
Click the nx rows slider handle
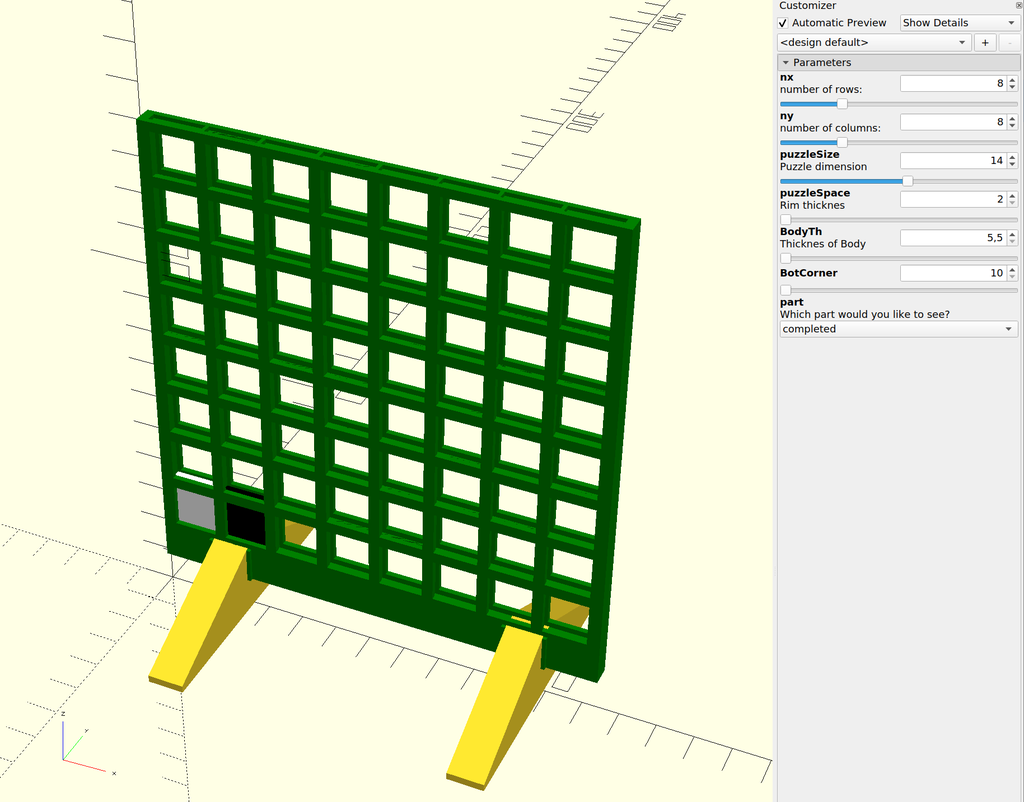point(842,104)
